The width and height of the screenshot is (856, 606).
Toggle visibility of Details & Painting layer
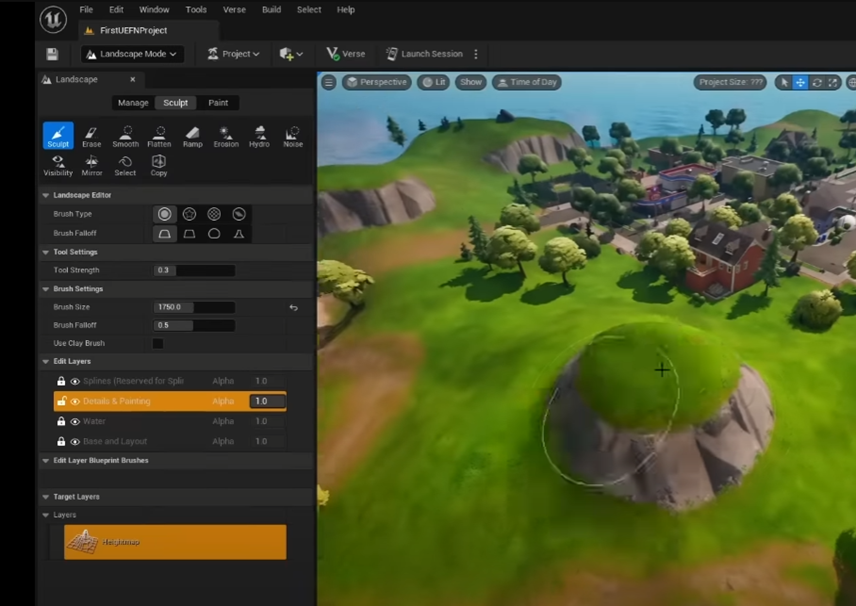(x=75, y=401)
